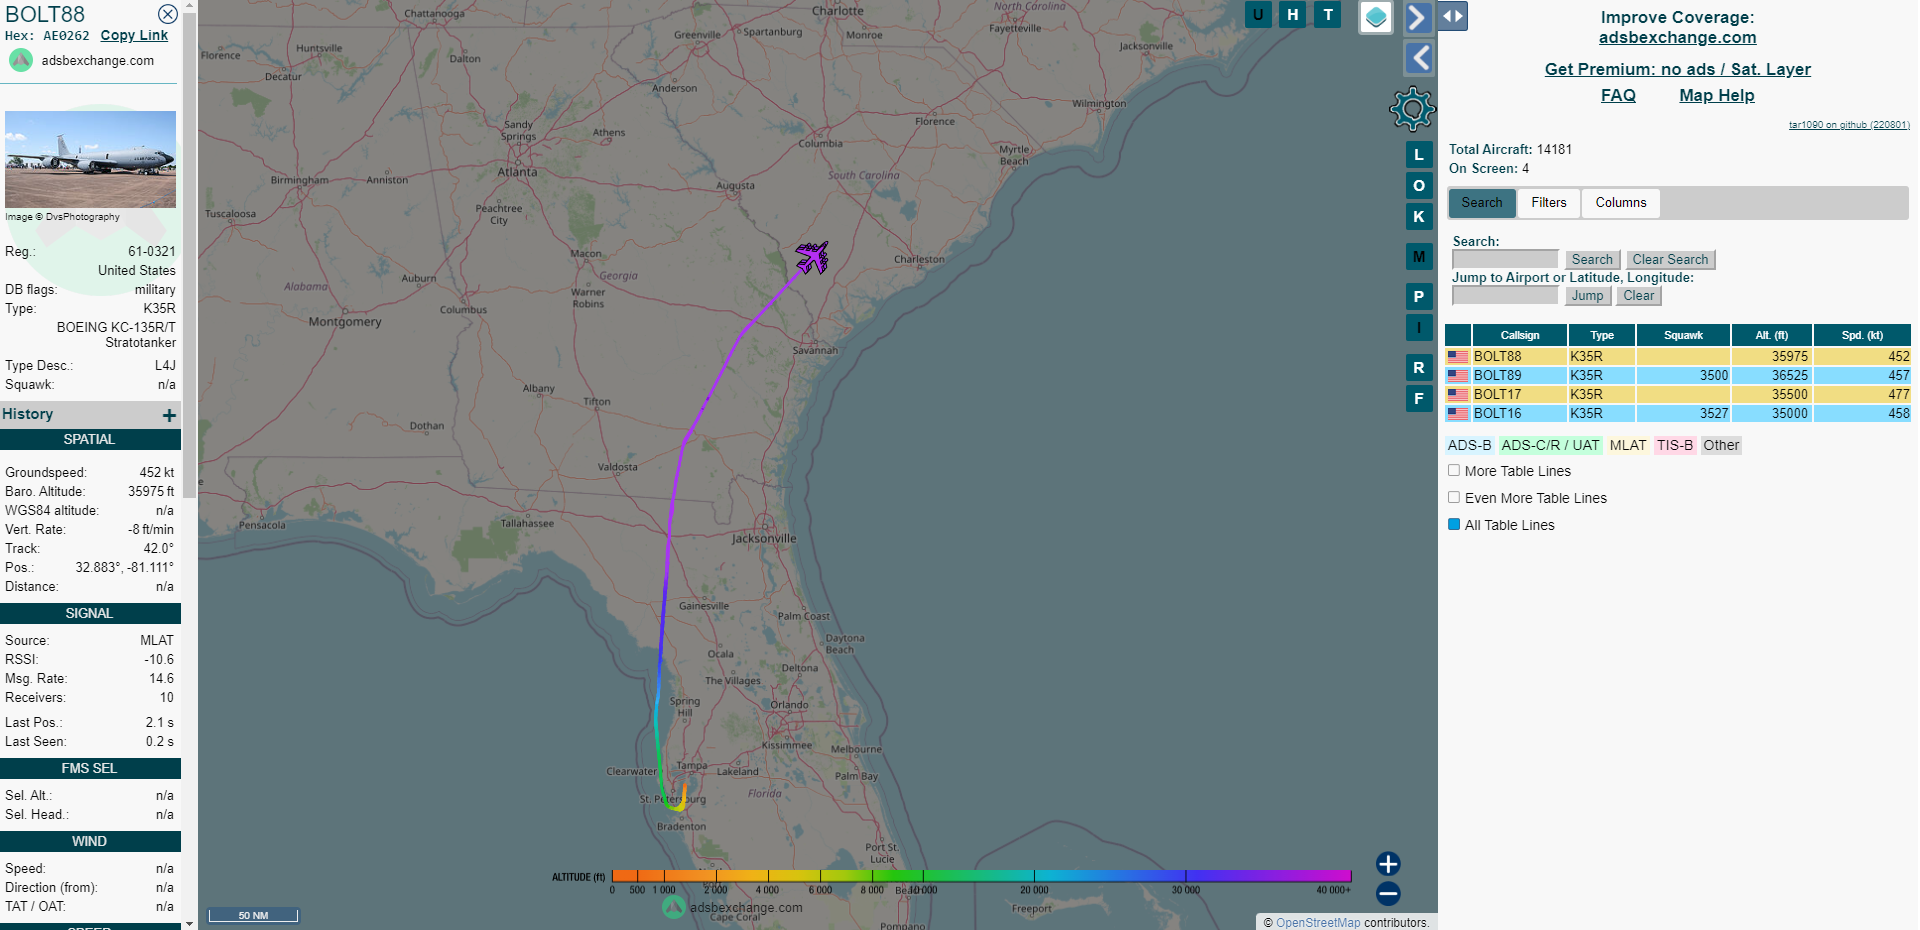Viewport: 1920px width, 930px height.
Task: Zoom in the map with plus button
Action: 1388,864
